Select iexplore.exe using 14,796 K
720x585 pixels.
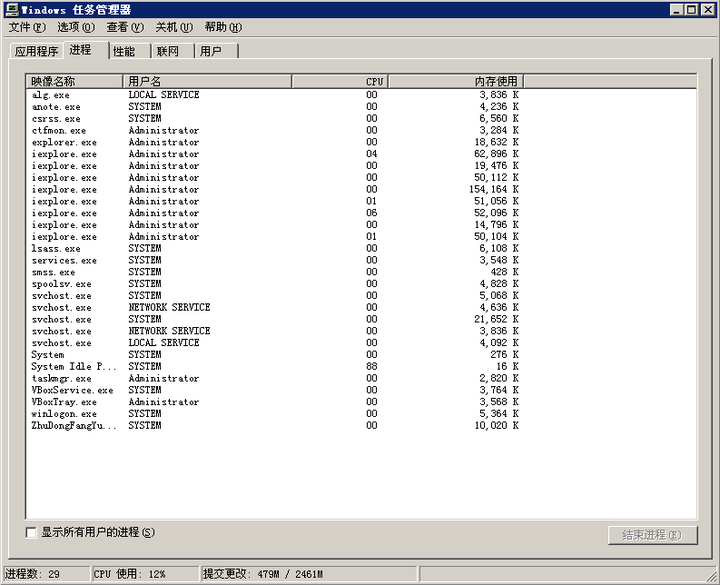click(275, 225)
